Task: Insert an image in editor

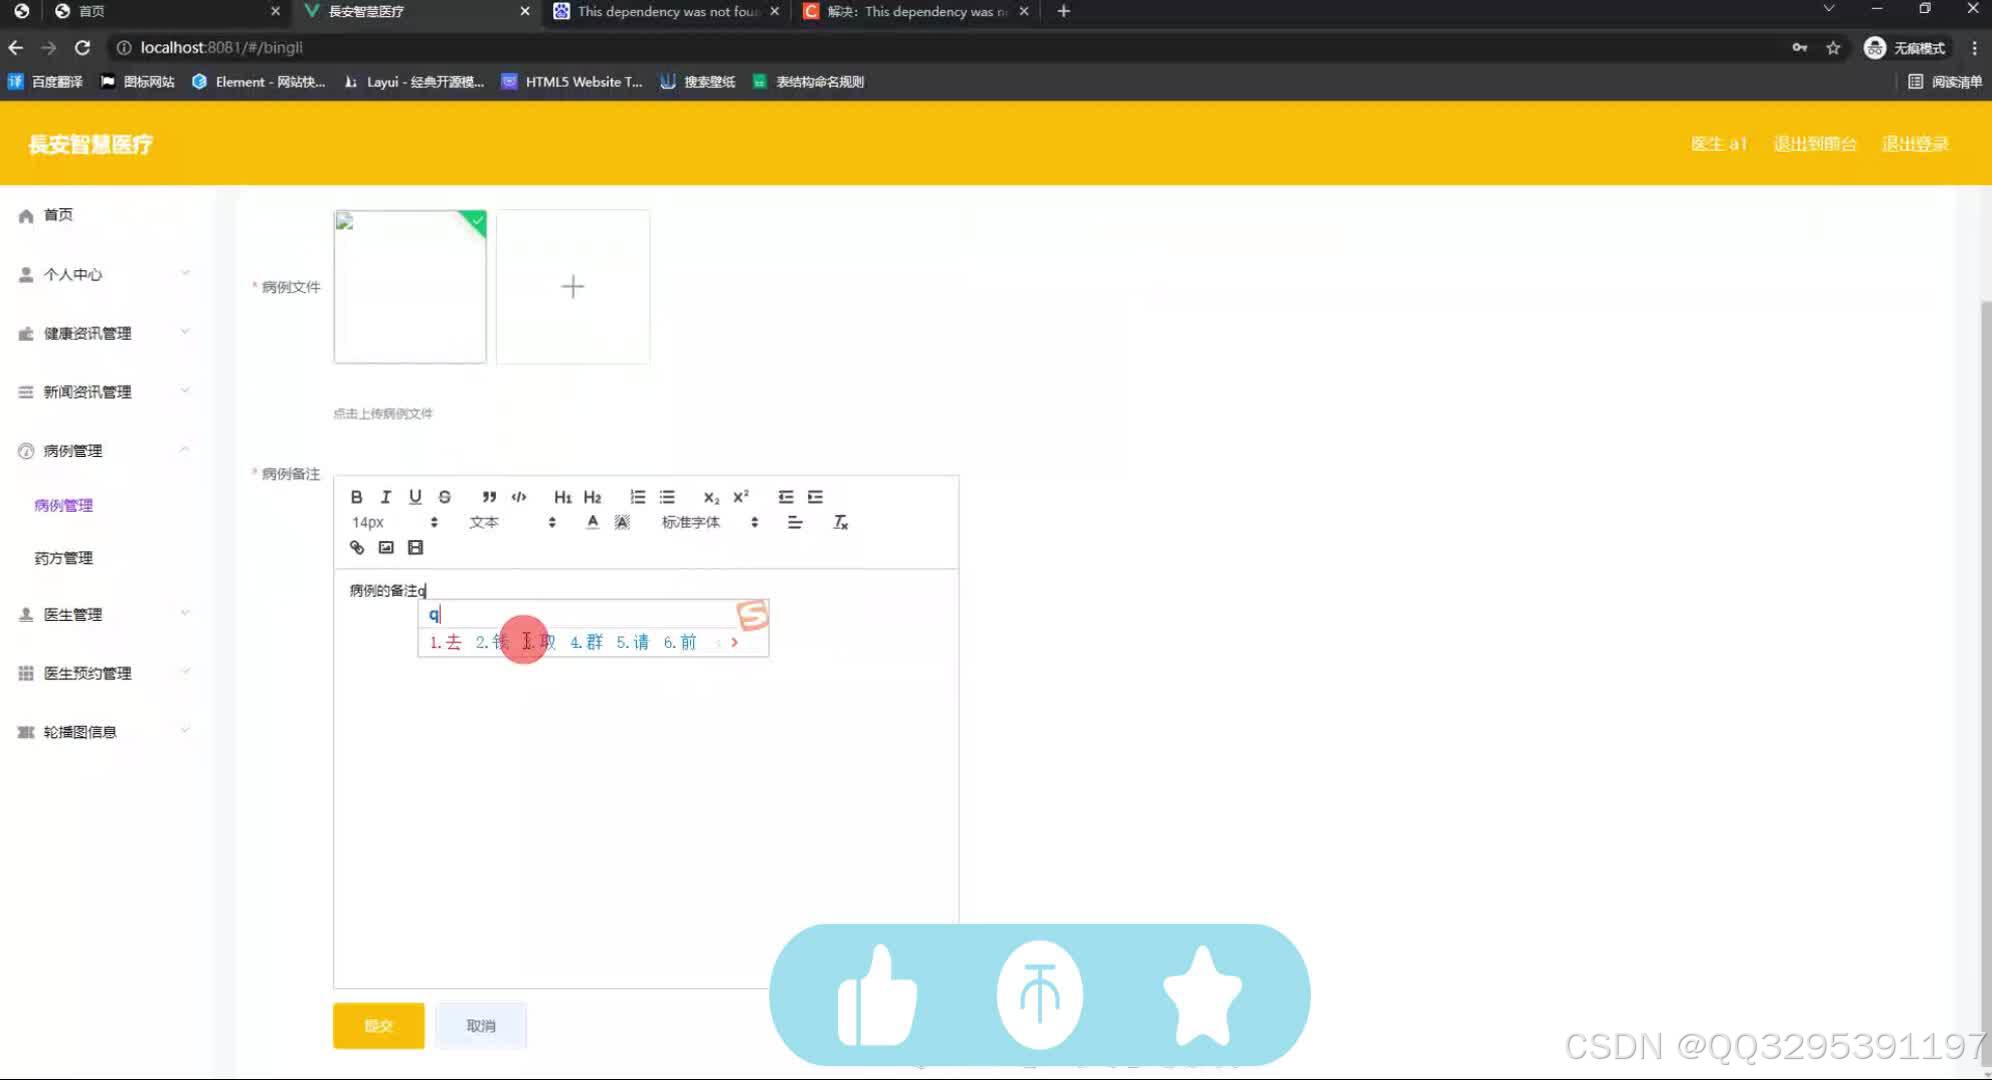Action: click(386, 547)
